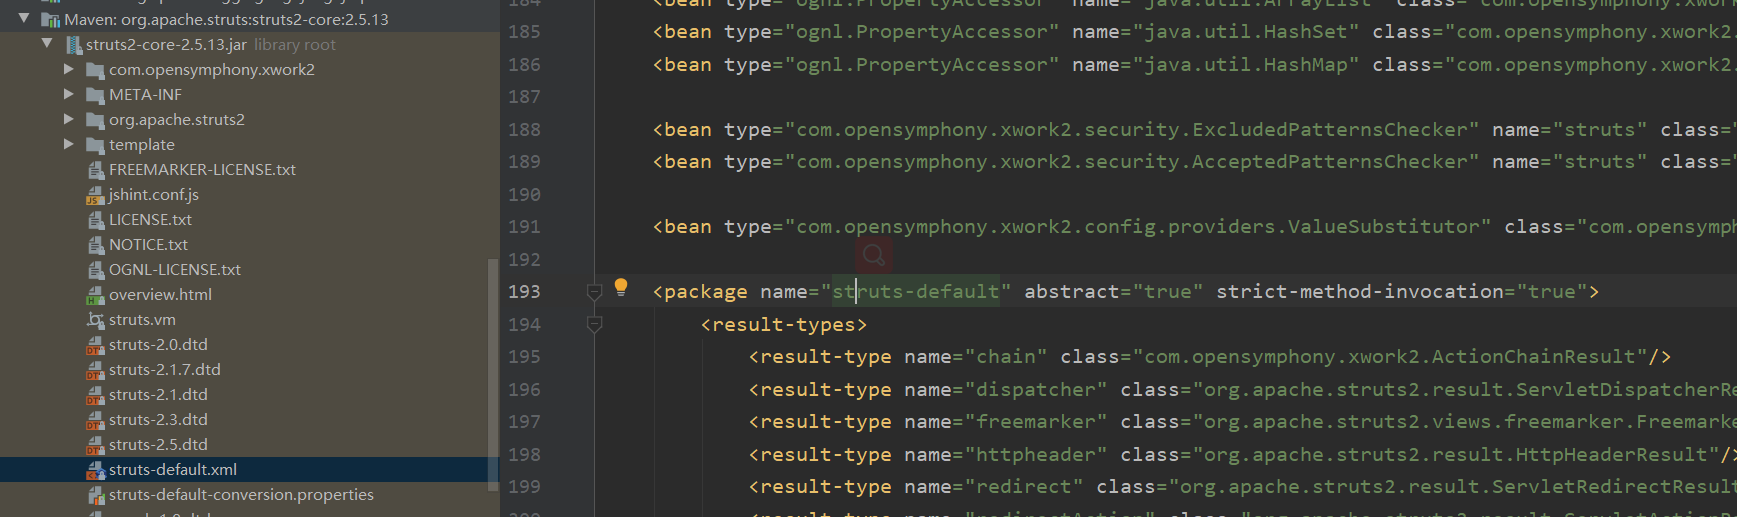
Task: Collapse the package tag fold marker, line 193
Action: click(594, 292)
